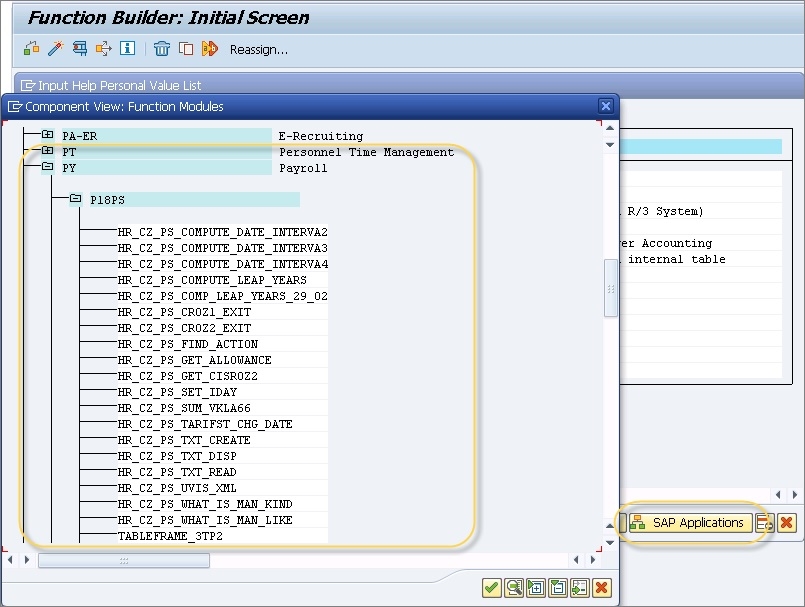Expand the PT Personnel Time Management node
Image resolution: width=805 pixels, height=607 pixels.
47,151
